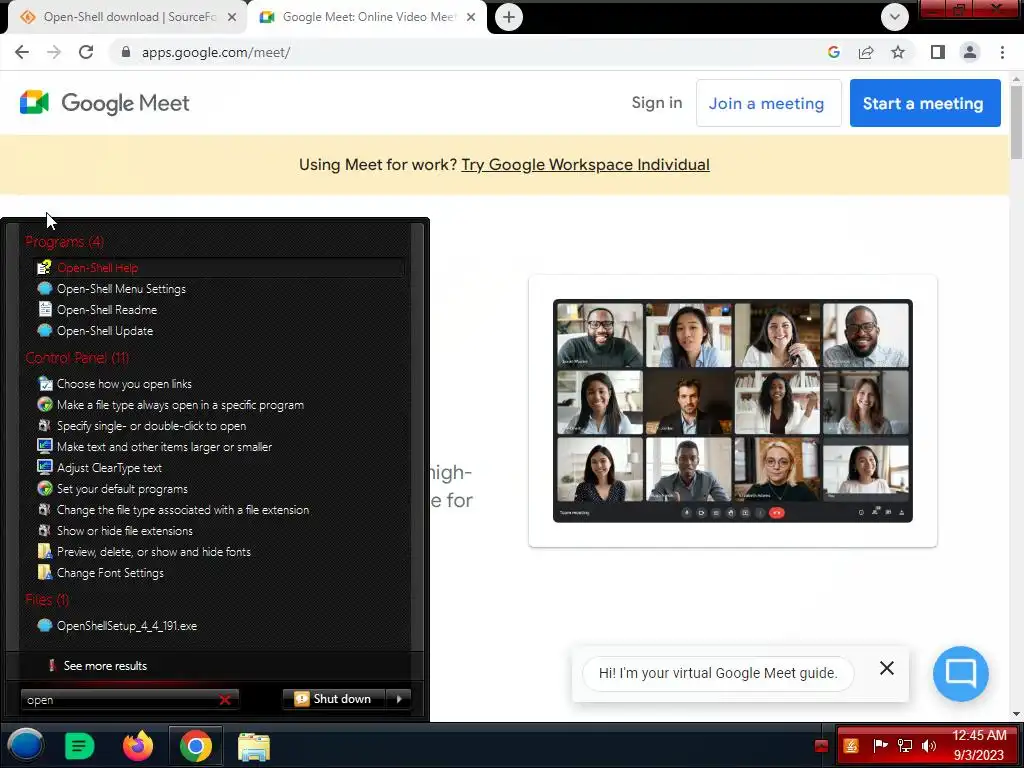Select the Google Meet tab
Image resolution: width=1024 pixels, height=768 pixels.
368,17
